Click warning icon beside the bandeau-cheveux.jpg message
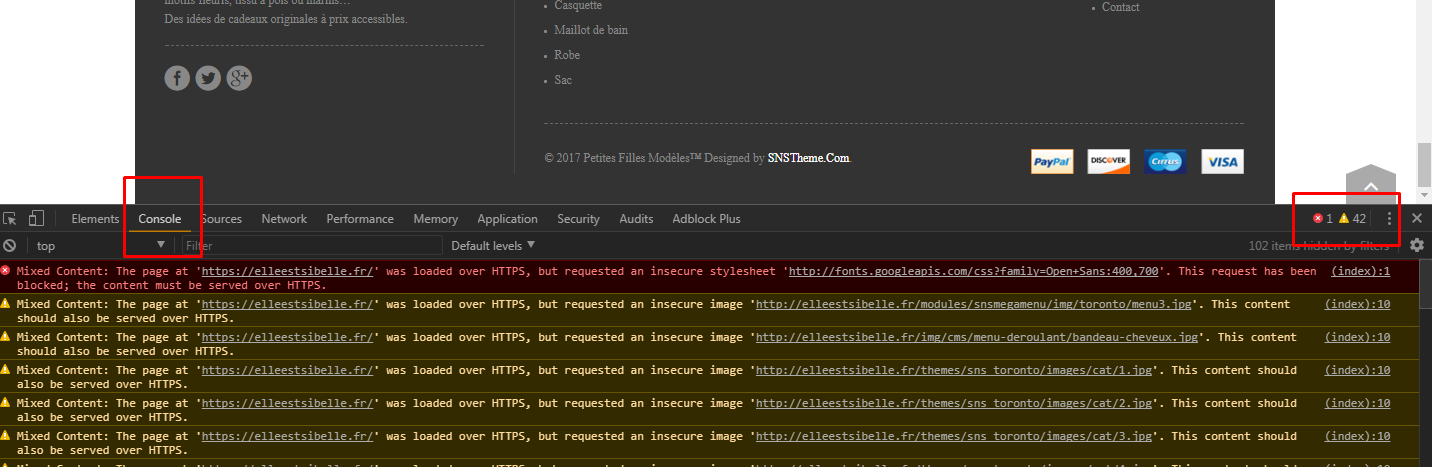Viewport: 1432px width, 467px height. pyautogui.click(x=6, y=337)
